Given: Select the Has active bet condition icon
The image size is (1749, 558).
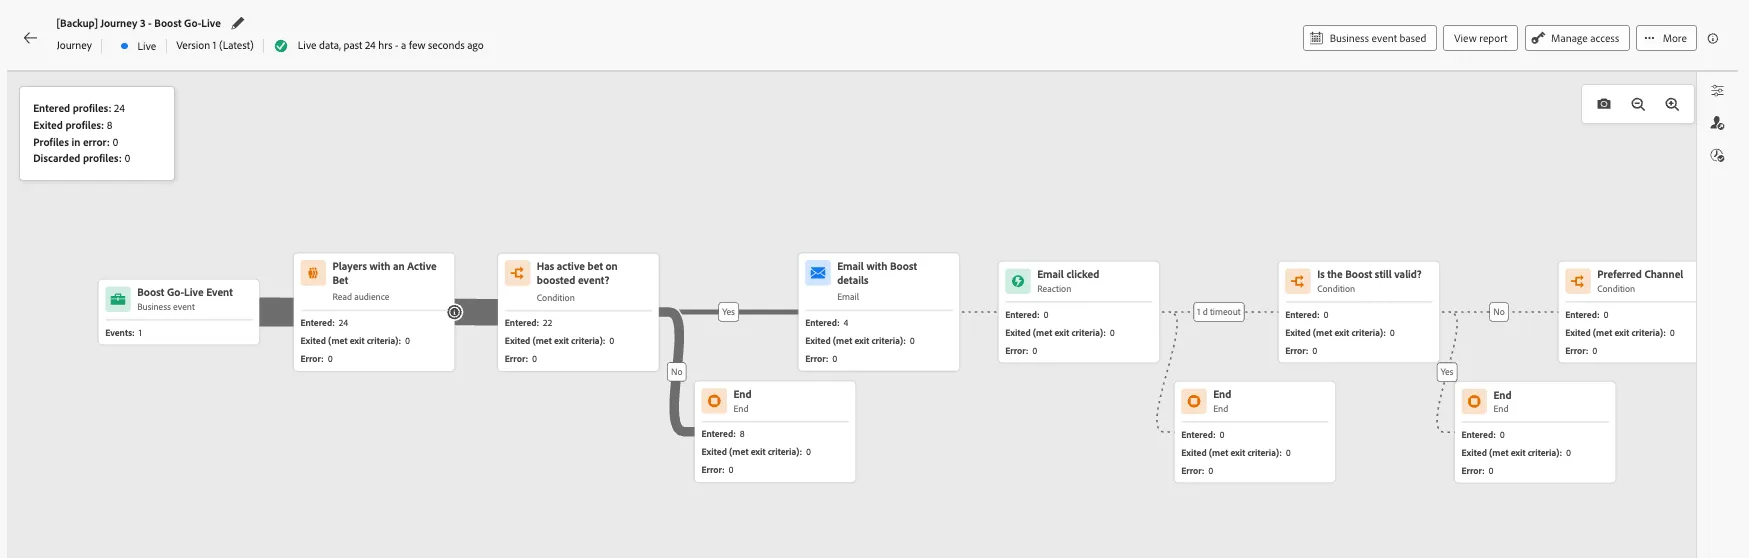Looking at the screenshot, I should [517, 272].
